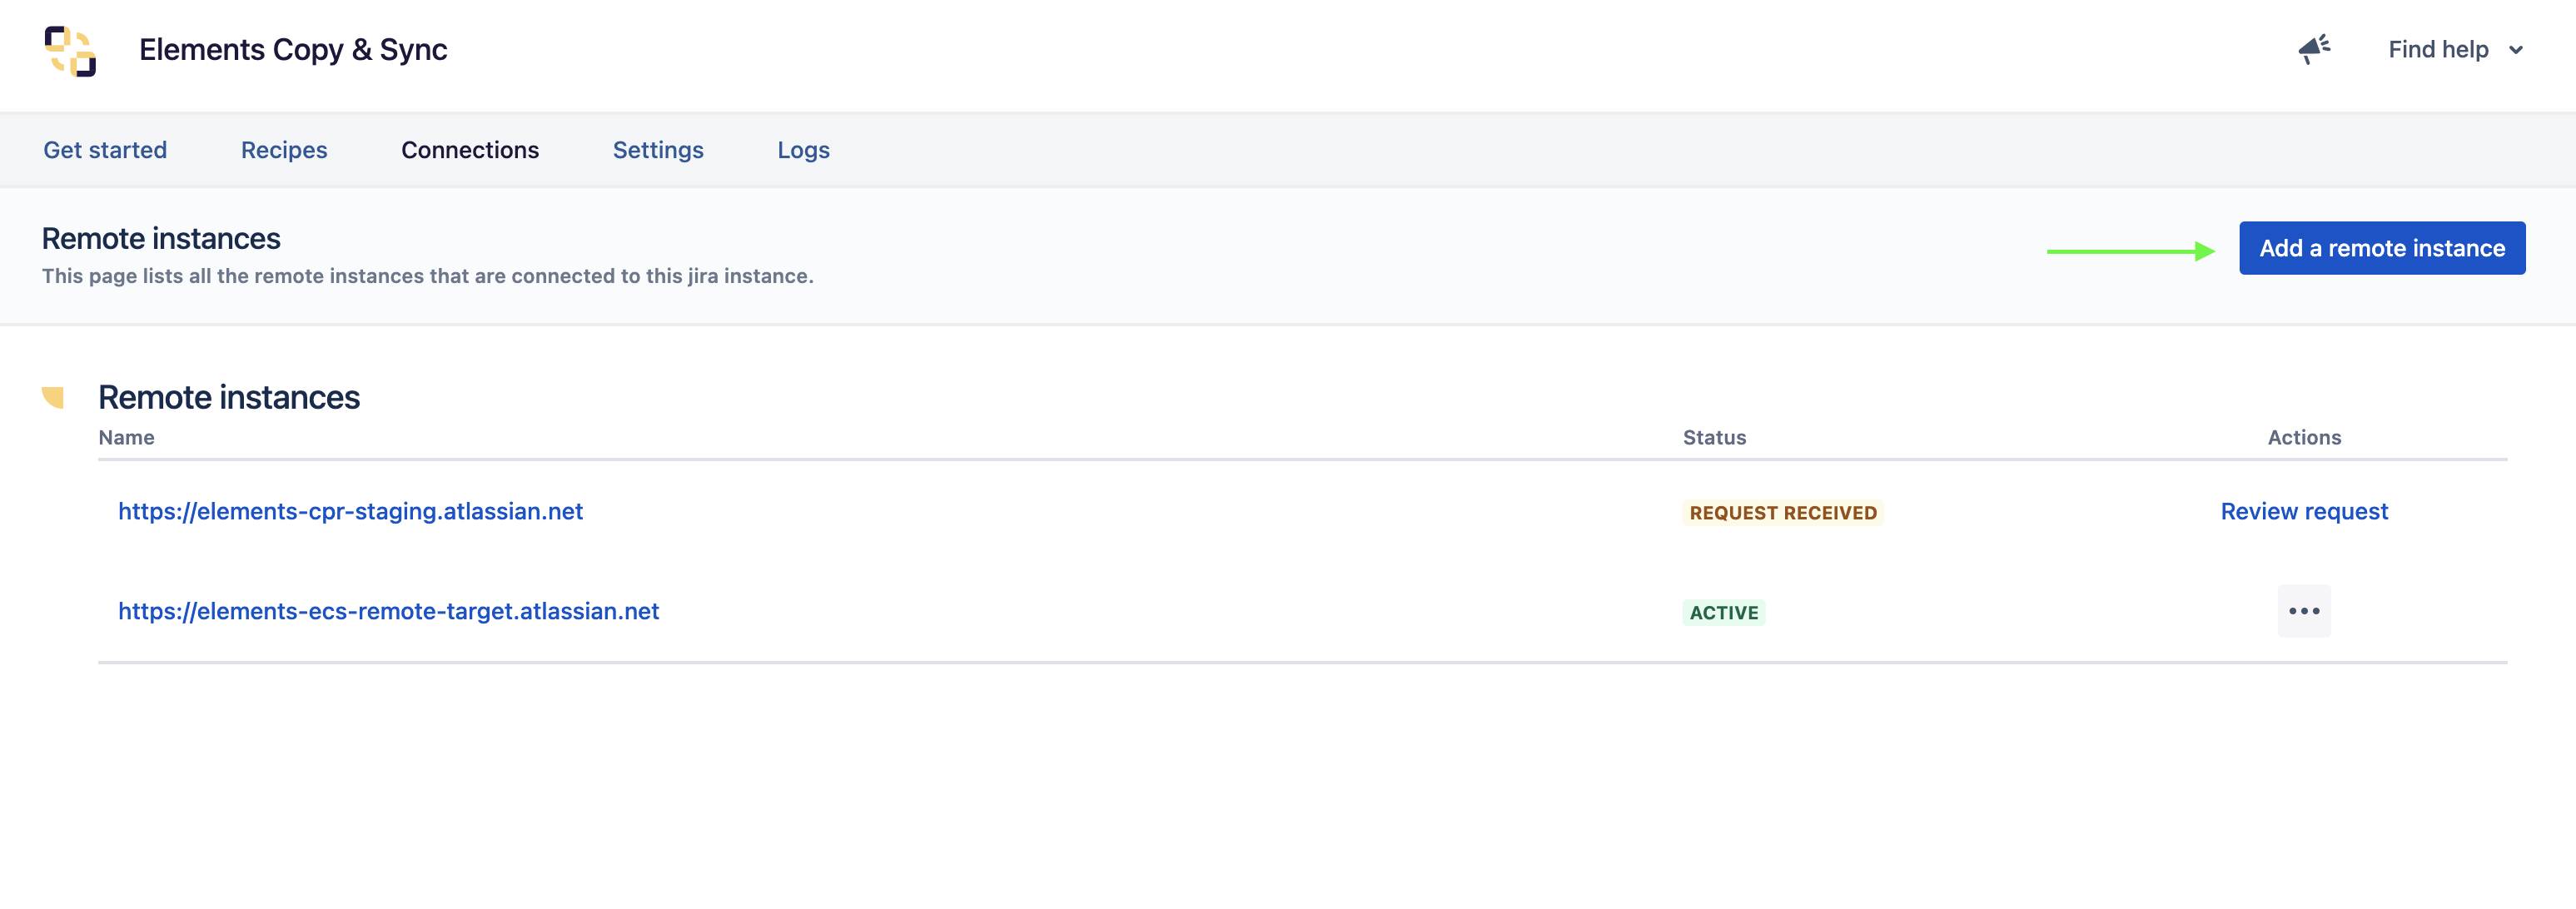
Task: Open the elements-ecs-remote-target instance link
Action: 388,611
